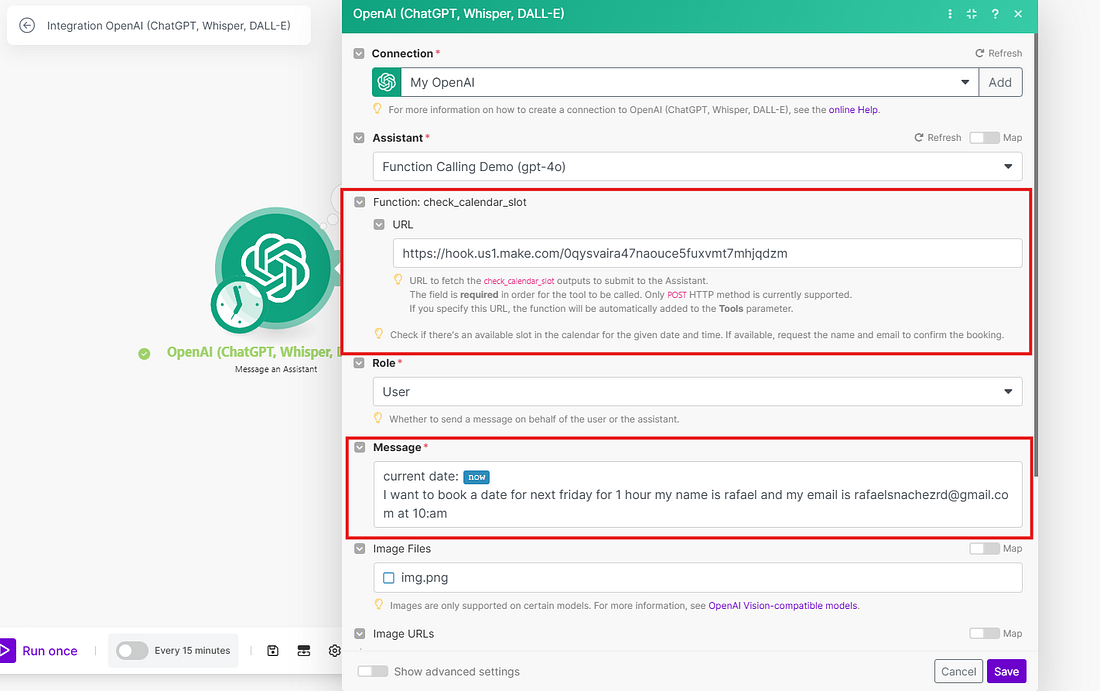Toggle the Every 15 minutes schedule switch
Viewport: 1100px width, 691px height.
pos(132,650)
